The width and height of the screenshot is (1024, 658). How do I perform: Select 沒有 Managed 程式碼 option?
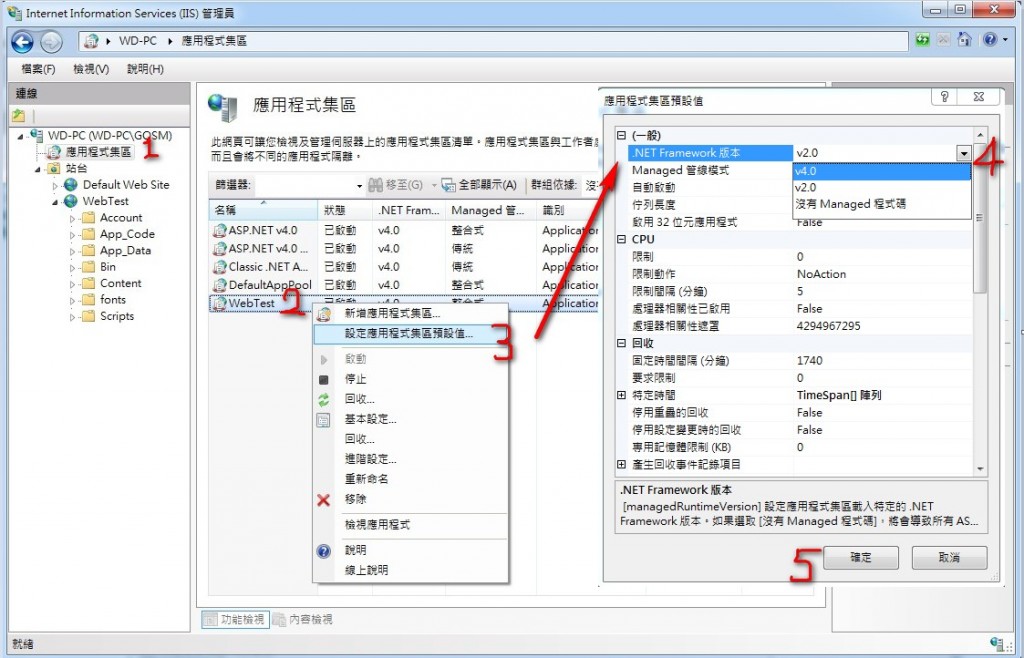point(882,204)
